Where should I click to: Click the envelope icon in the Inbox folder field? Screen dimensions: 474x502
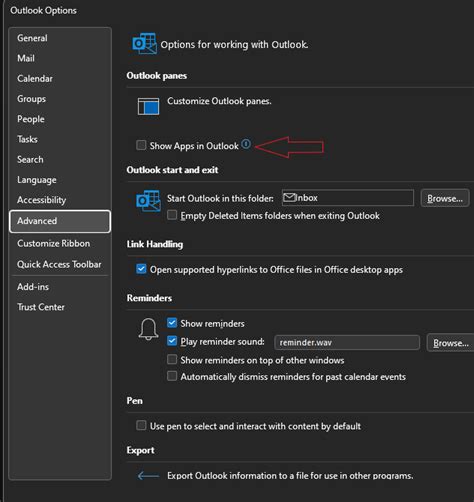click(x=289, y=198)
